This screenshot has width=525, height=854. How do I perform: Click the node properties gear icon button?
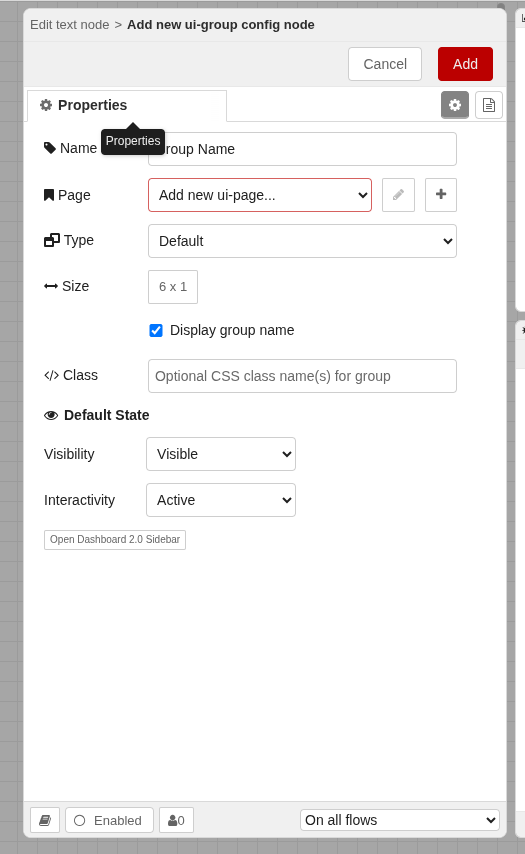(x=455, y=105)
